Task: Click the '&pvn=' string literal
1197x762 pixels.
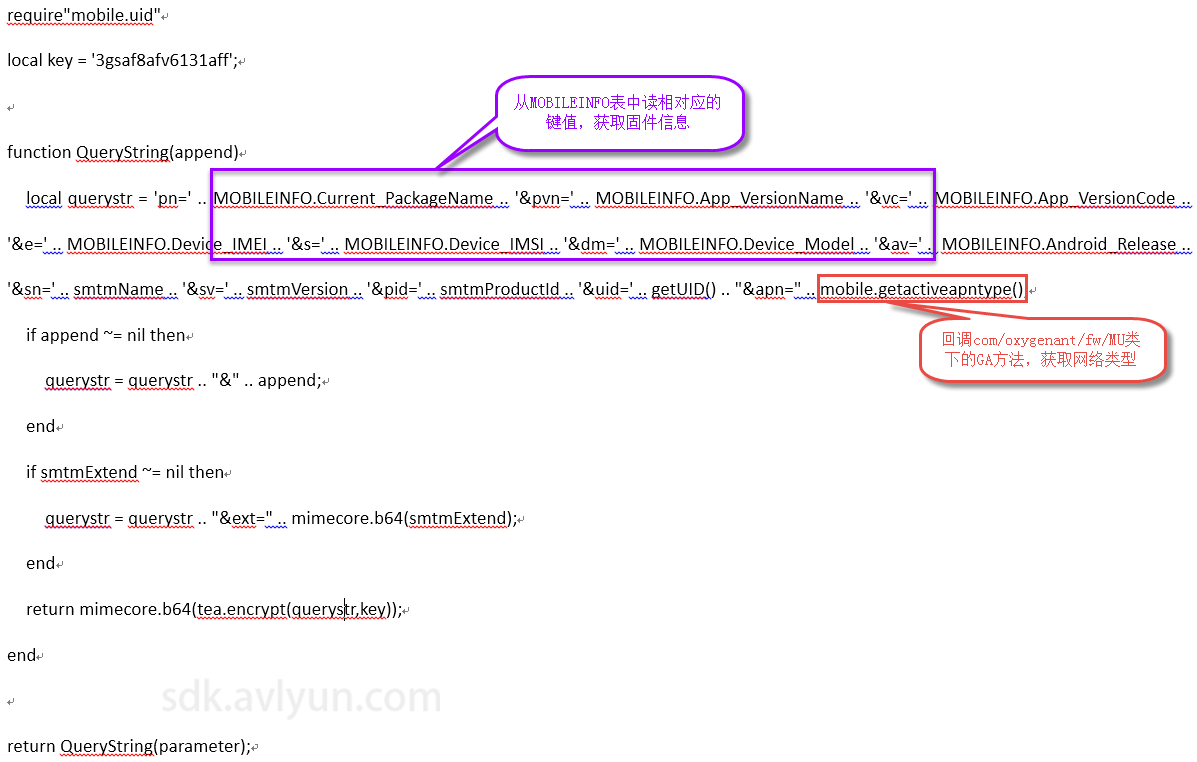Action: point(544,199)
